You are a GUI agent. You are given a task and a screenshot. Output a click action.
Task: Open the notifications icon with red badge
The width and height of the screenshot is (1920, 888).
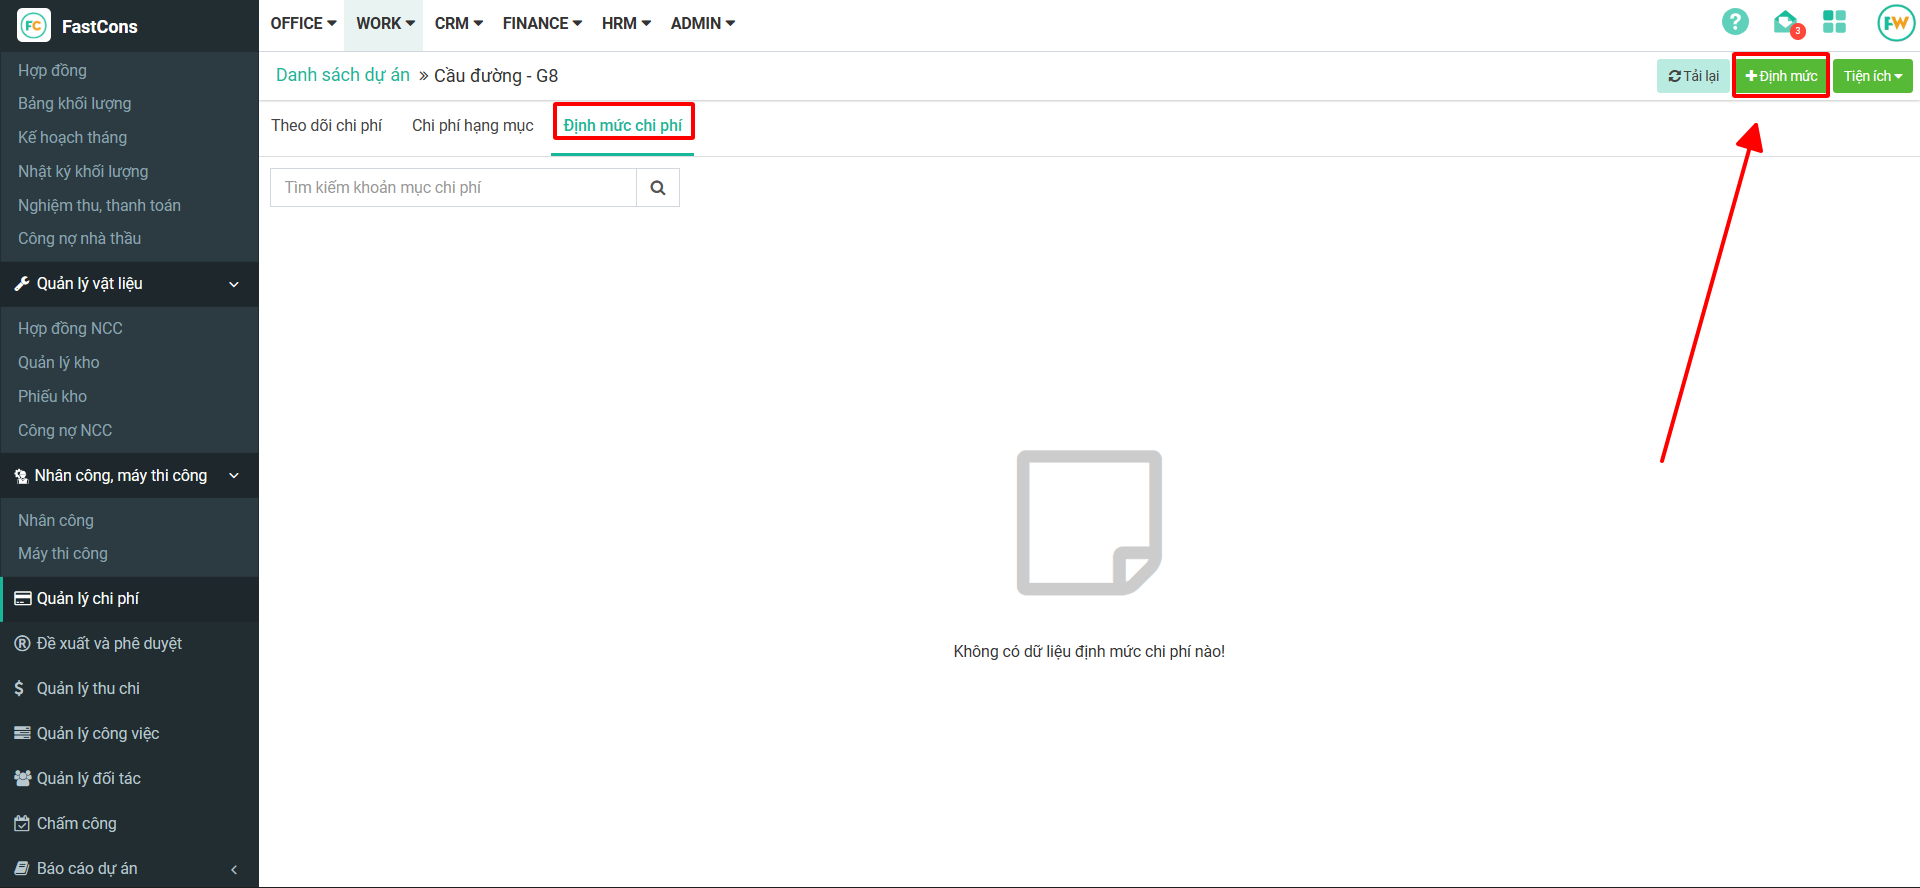(1786, 22)
